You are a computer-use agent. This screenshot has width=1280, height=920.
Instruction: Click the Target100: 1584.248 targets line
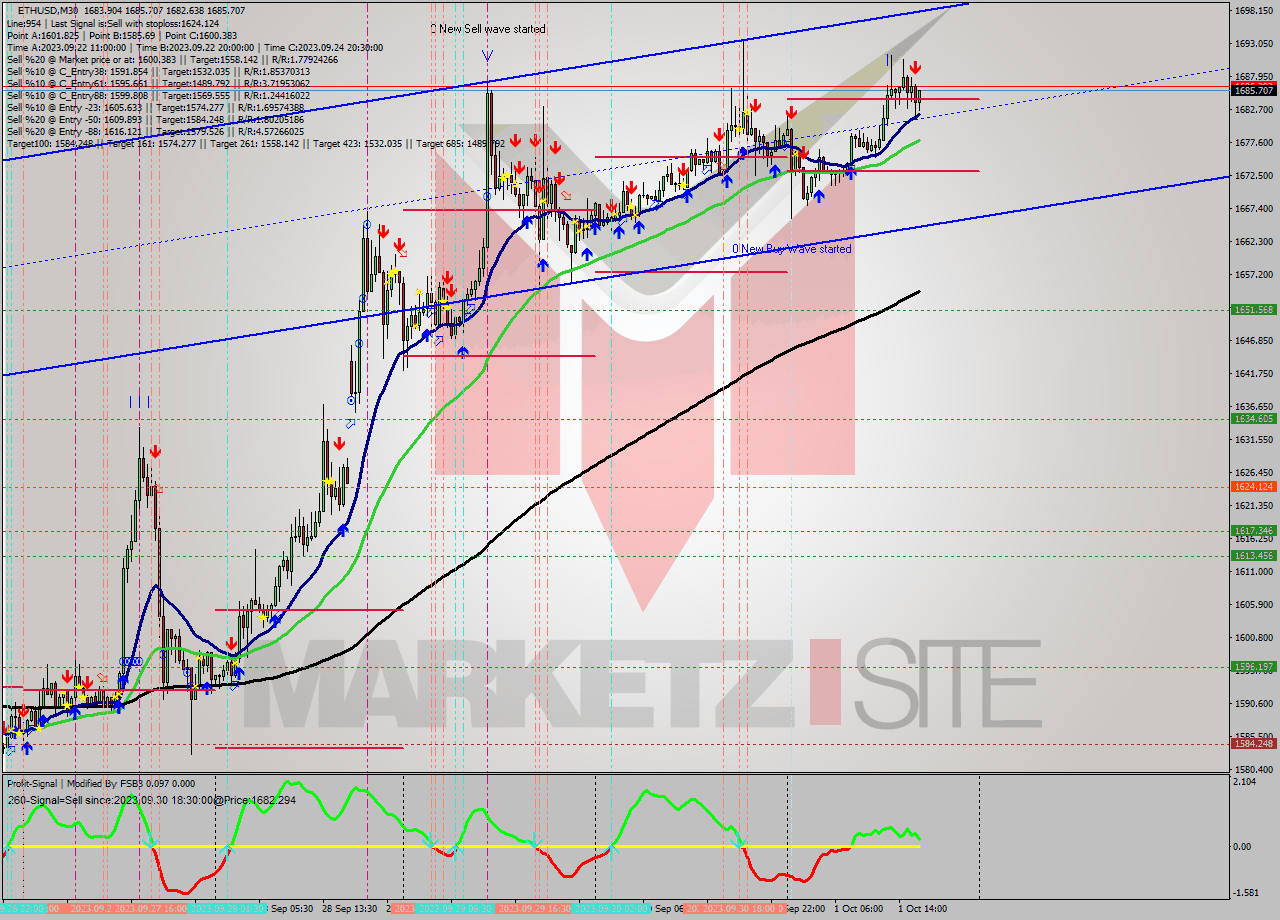255,143
